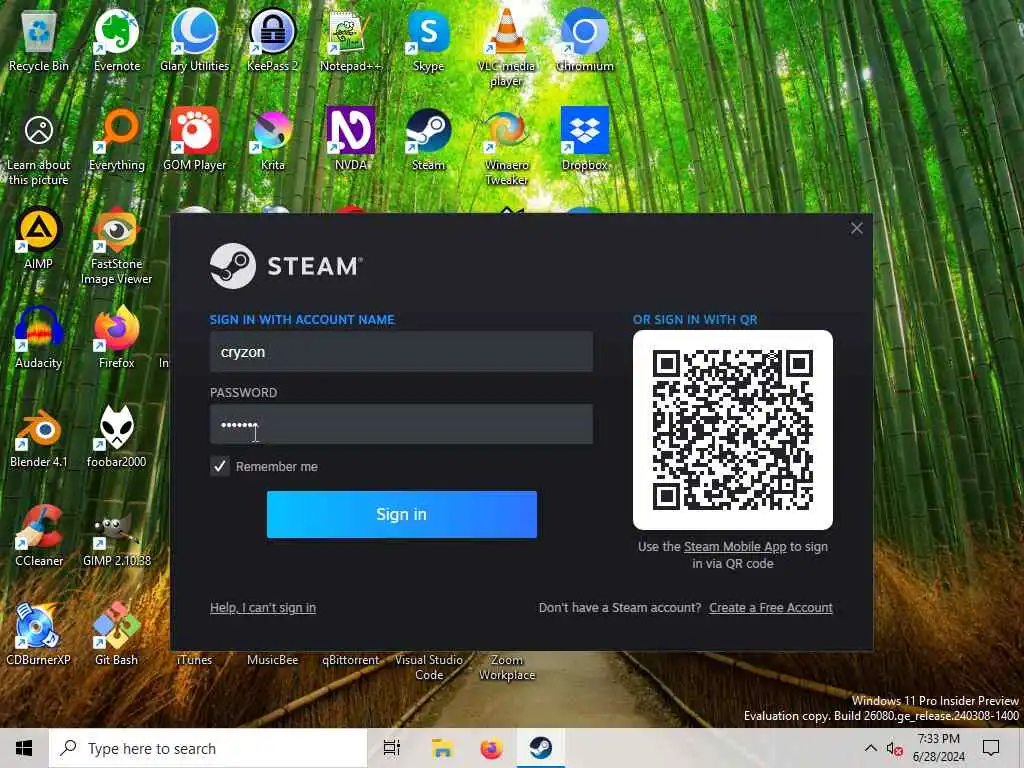Close the Steam sign-in dialog

point(857,229)
